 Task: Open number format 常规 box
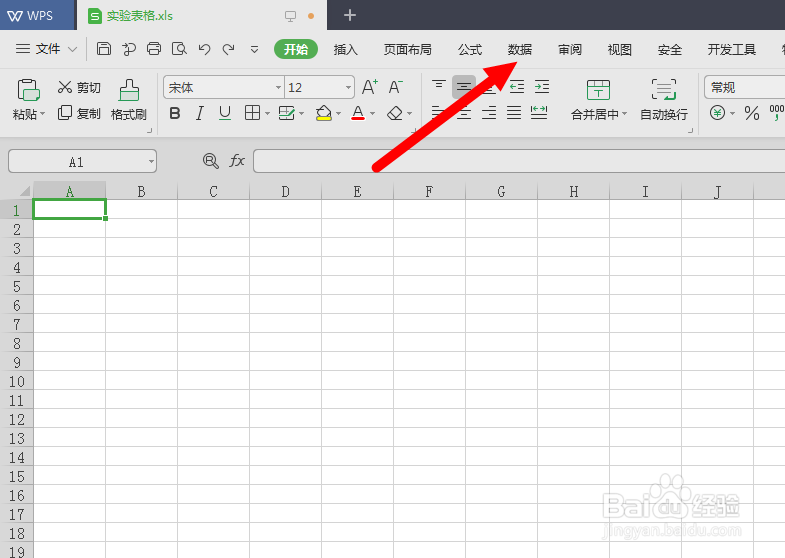tap(744, 87)
